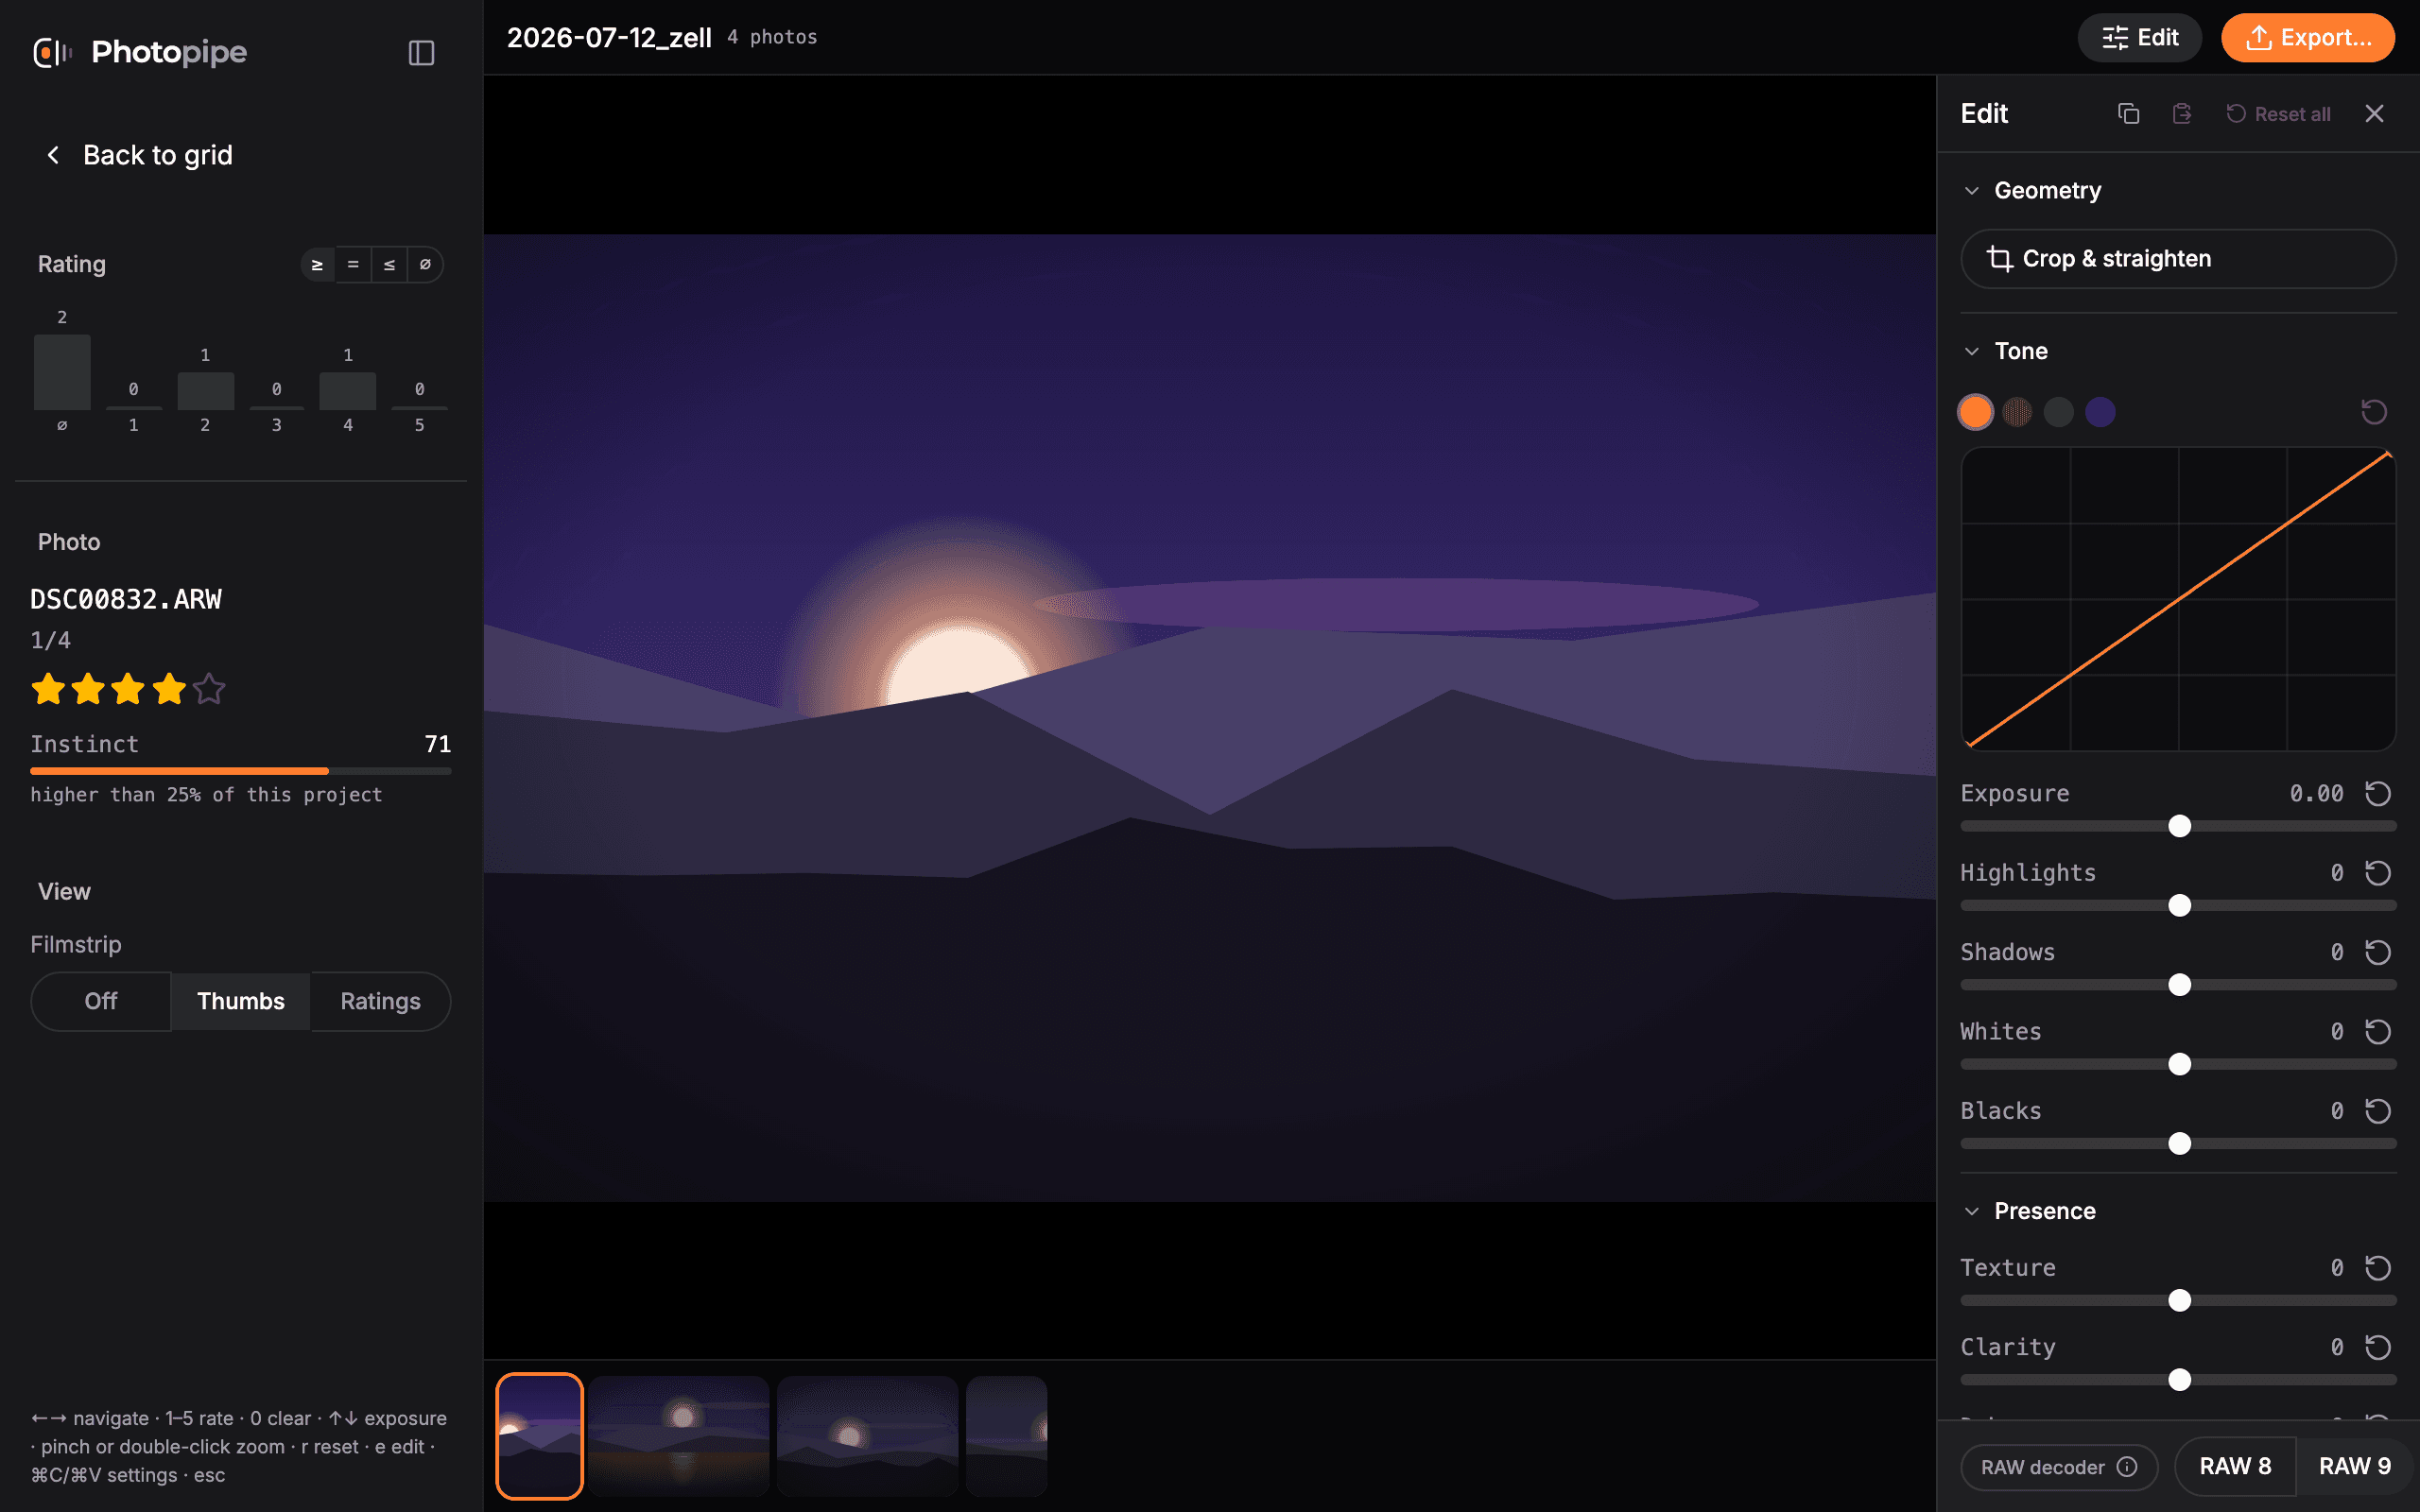Reset Whites value icon
Image resolution: width=2420 pixels, height=1512 pixels.
[x=2378, y=1032]
